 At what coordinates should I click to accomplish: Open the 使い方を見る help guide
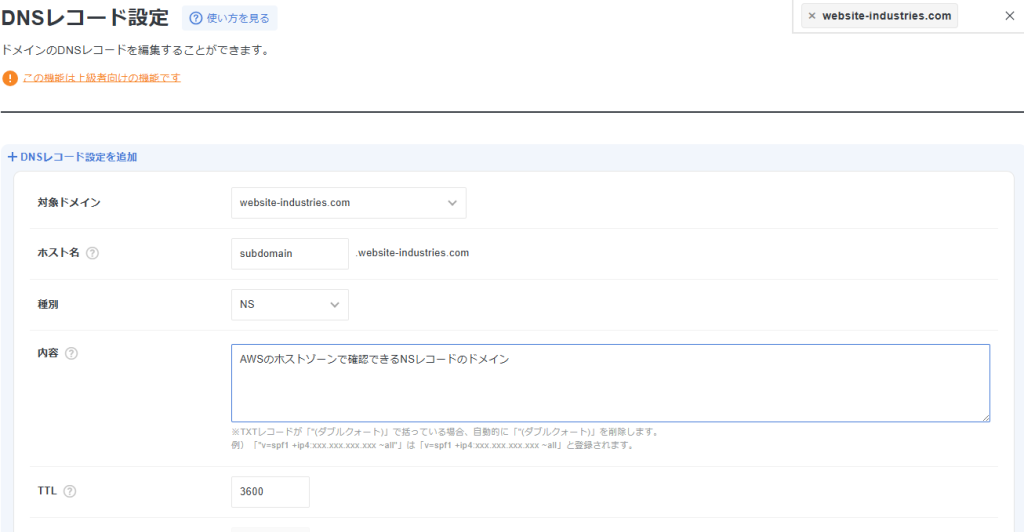pos(230,18)
